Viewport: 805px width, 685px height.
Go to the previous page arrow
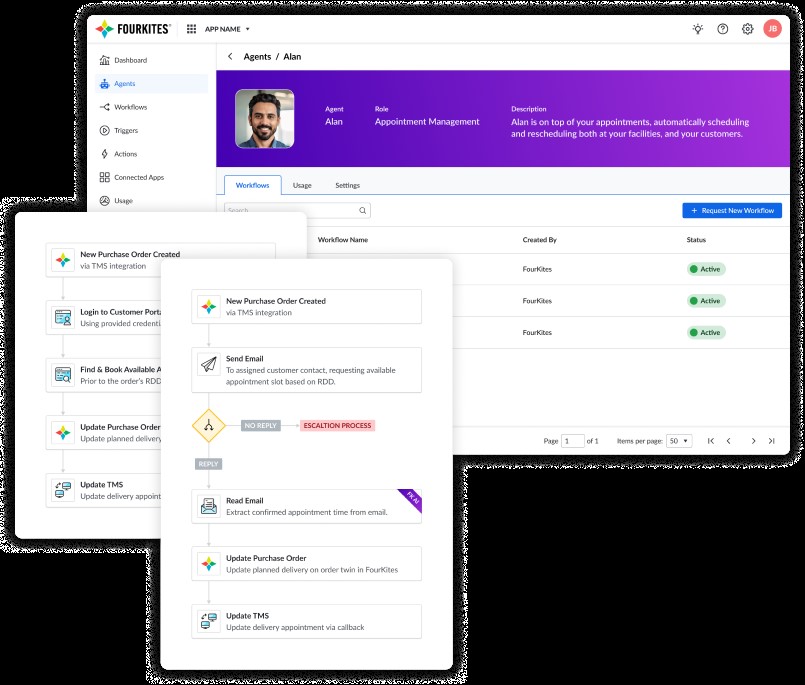pyautogui.click(x=729, y=441)
